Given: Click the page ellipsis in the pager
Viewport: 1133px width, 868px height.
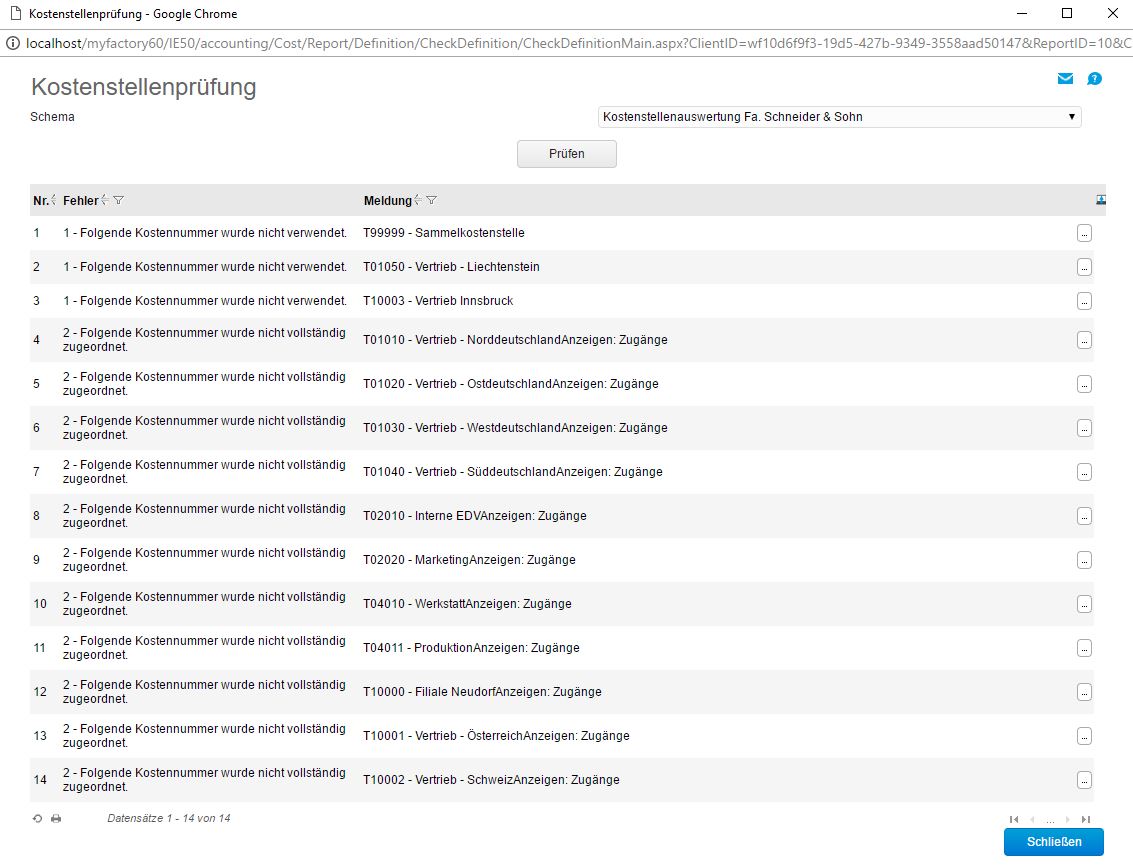Looking at the screenshot, I should click(1050, 820).
